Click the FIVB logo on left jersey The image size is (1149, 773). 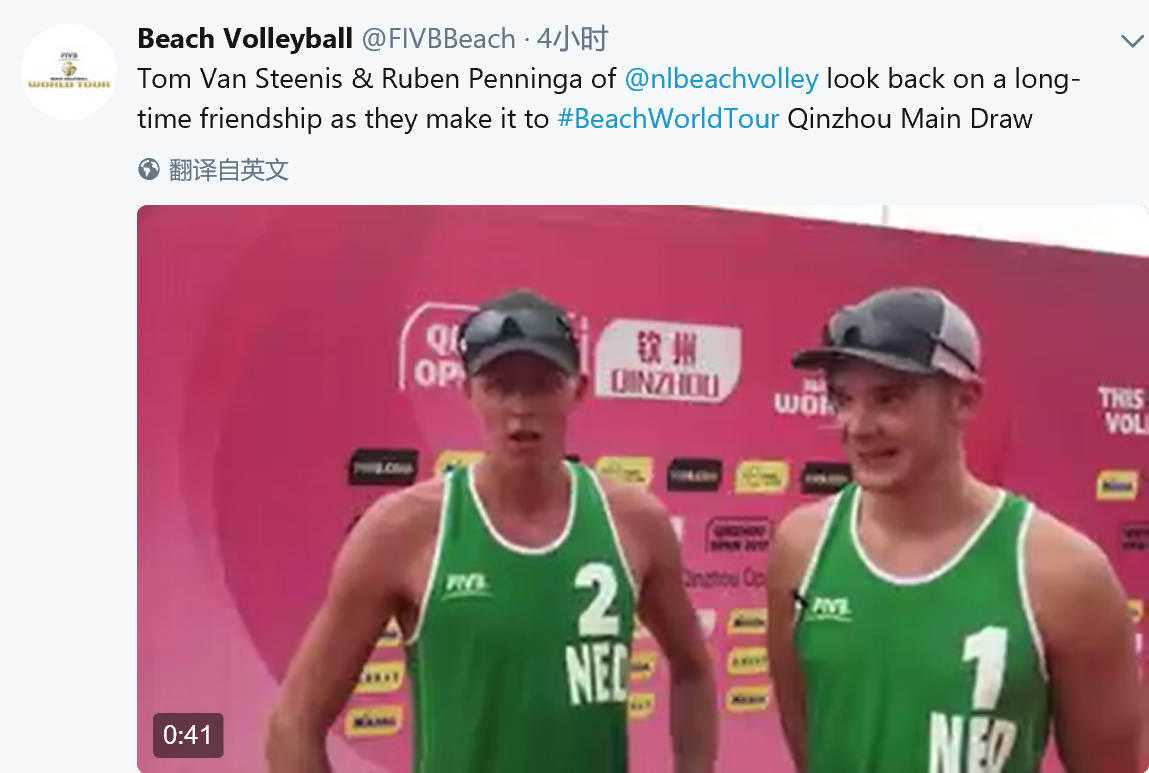466,584
